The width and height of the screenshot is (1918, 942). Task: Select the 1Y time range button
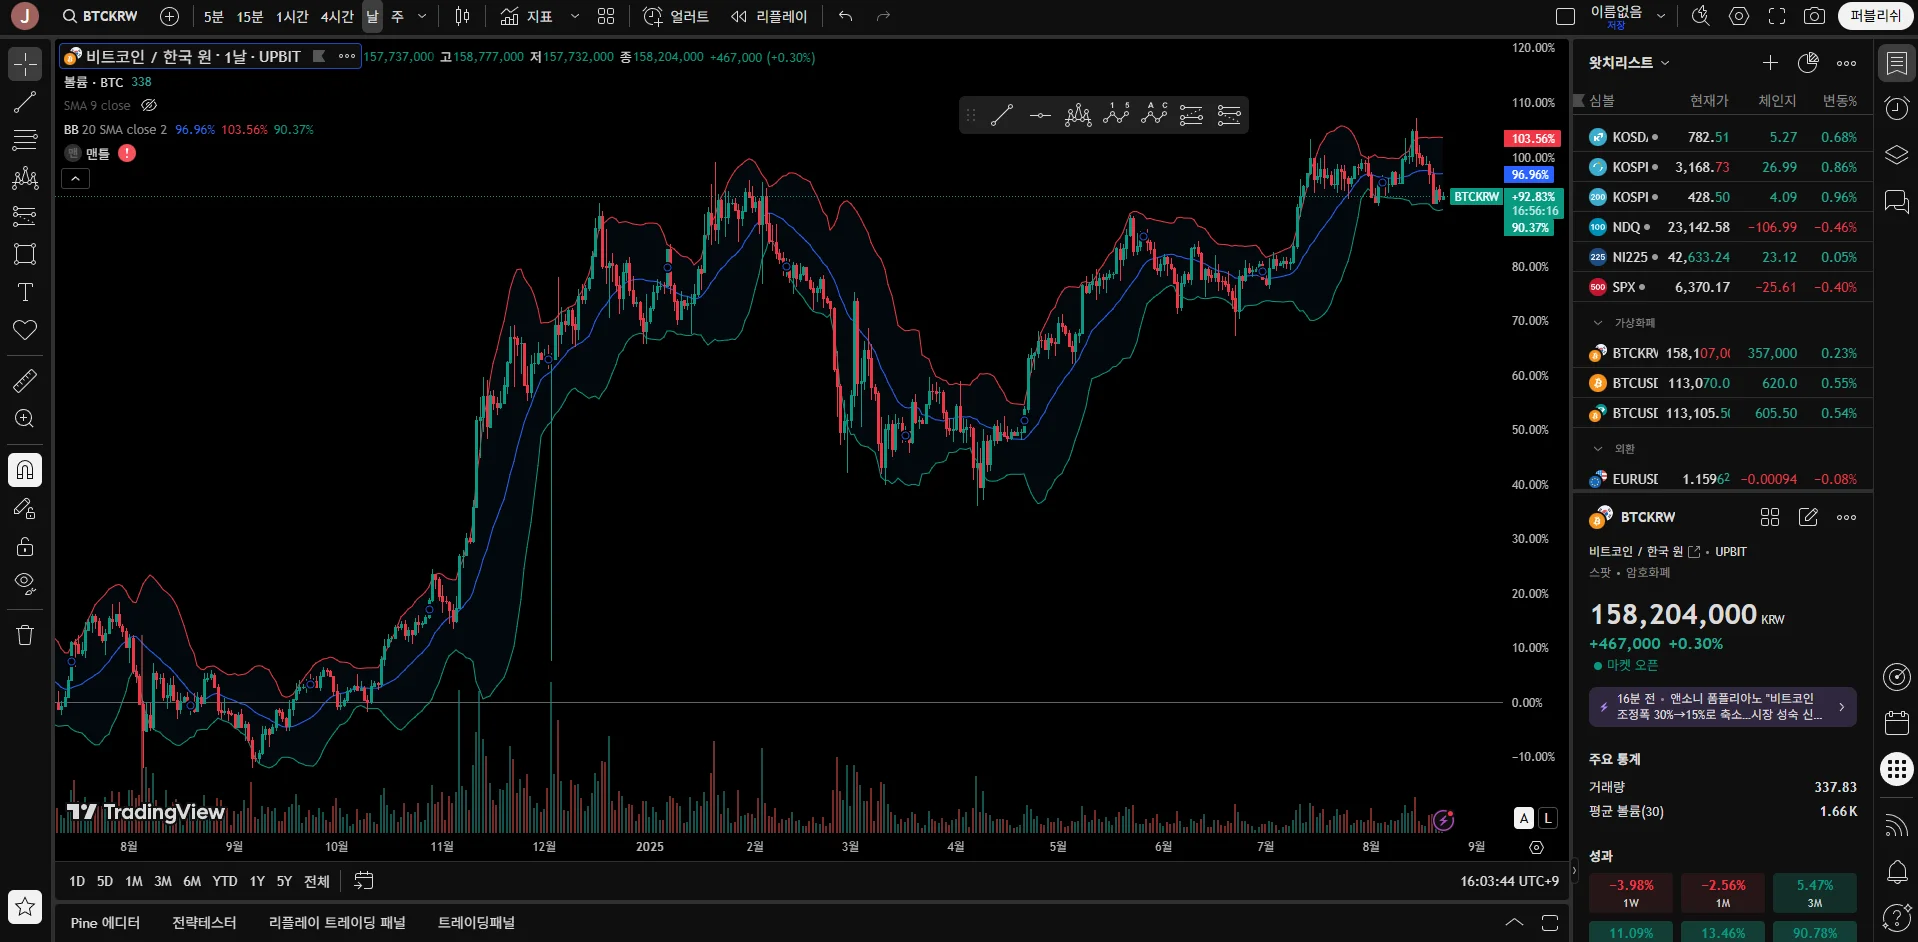click(257, 881)
